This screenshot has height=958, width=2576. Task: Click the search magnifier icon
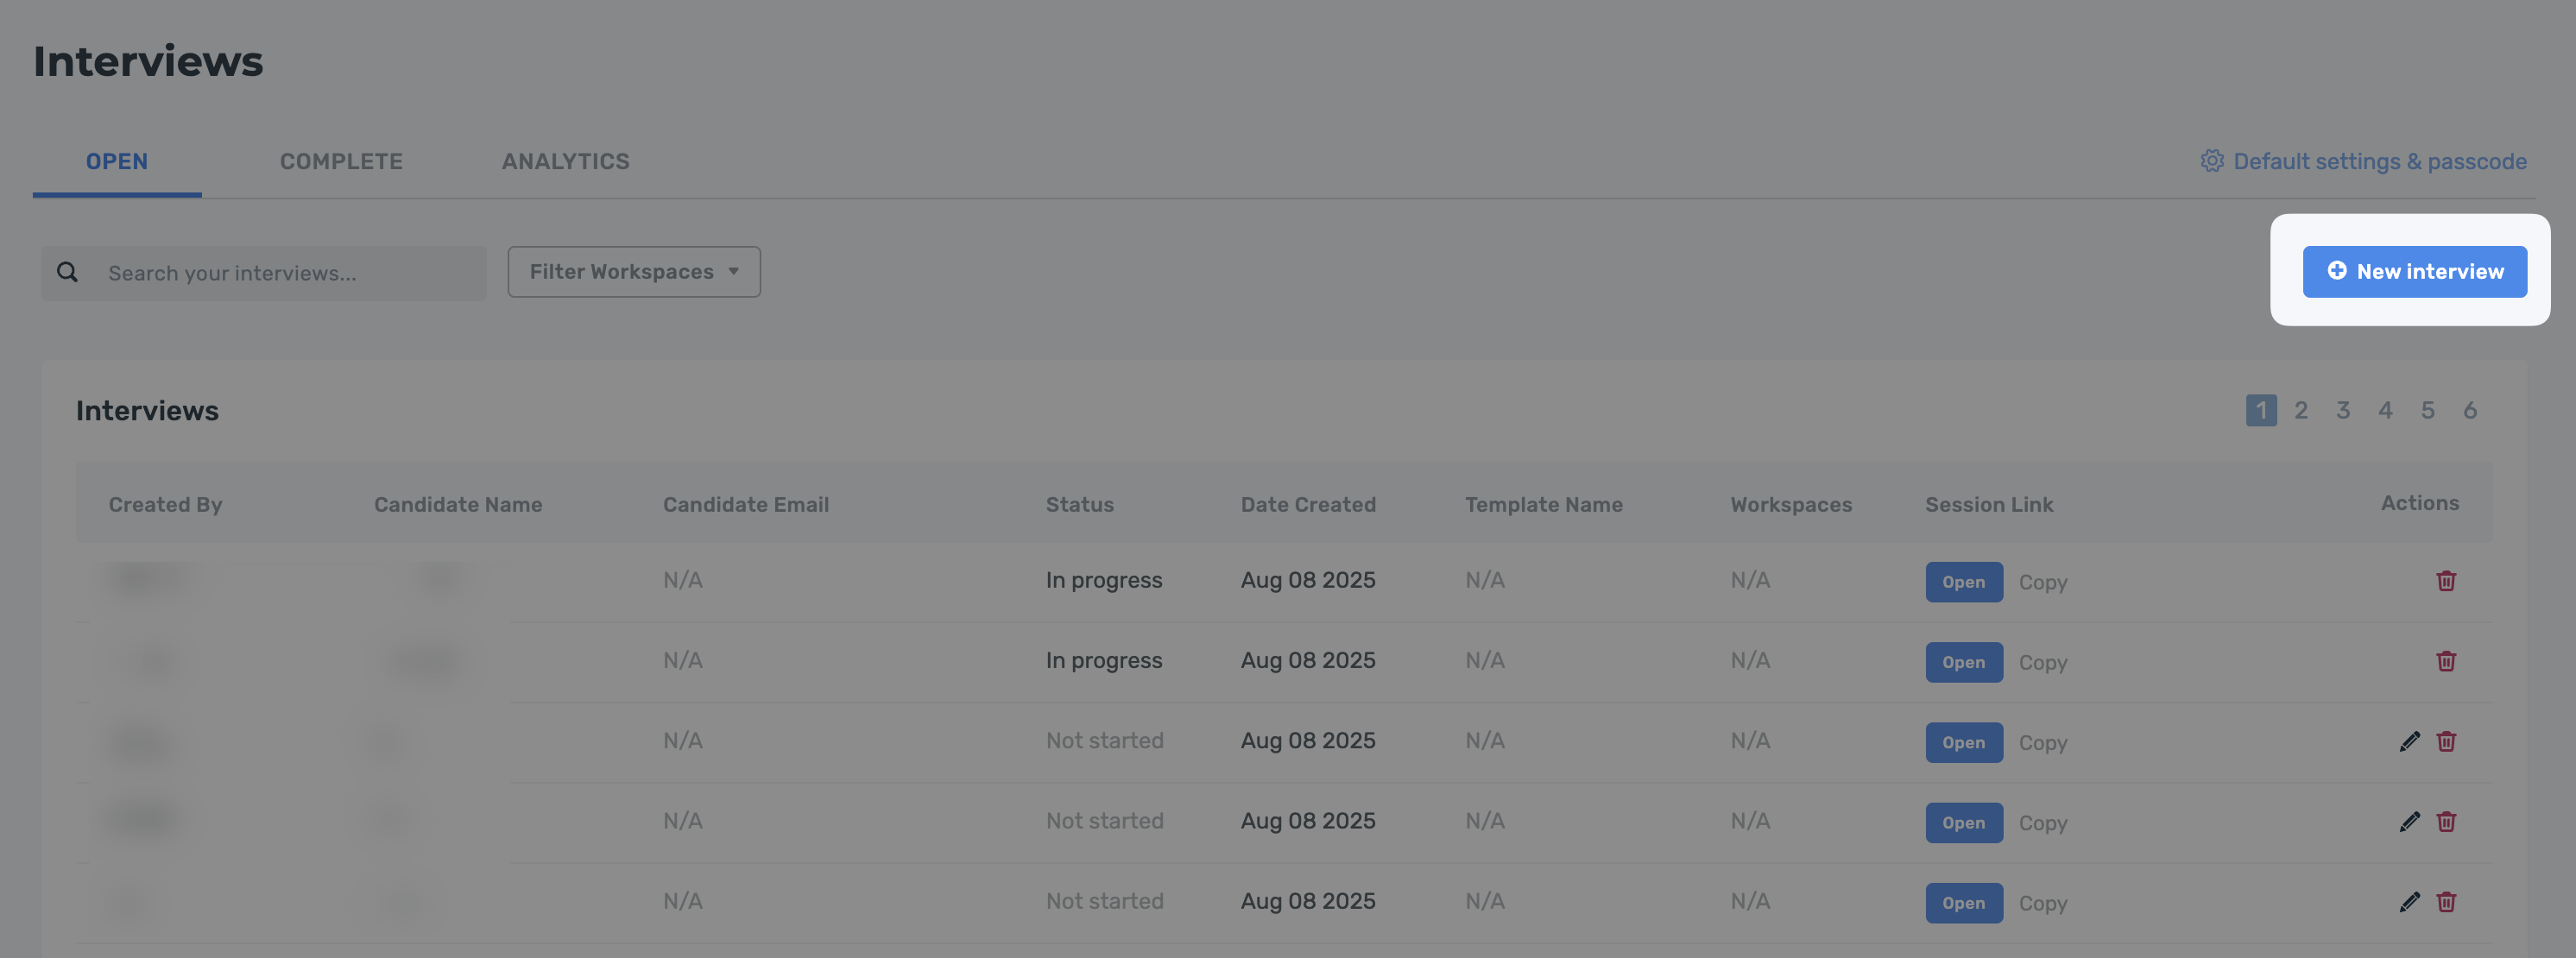[x=67, y=272]
